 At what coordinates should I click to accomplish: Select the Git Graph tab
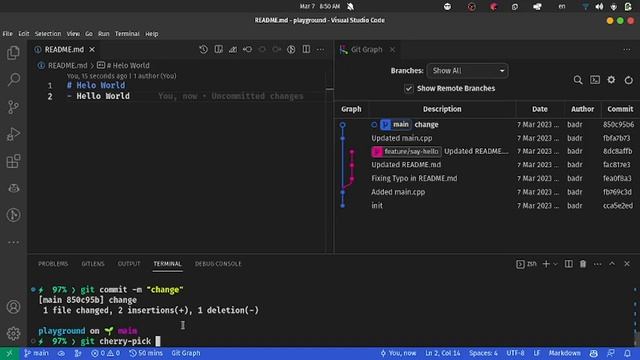367,49
